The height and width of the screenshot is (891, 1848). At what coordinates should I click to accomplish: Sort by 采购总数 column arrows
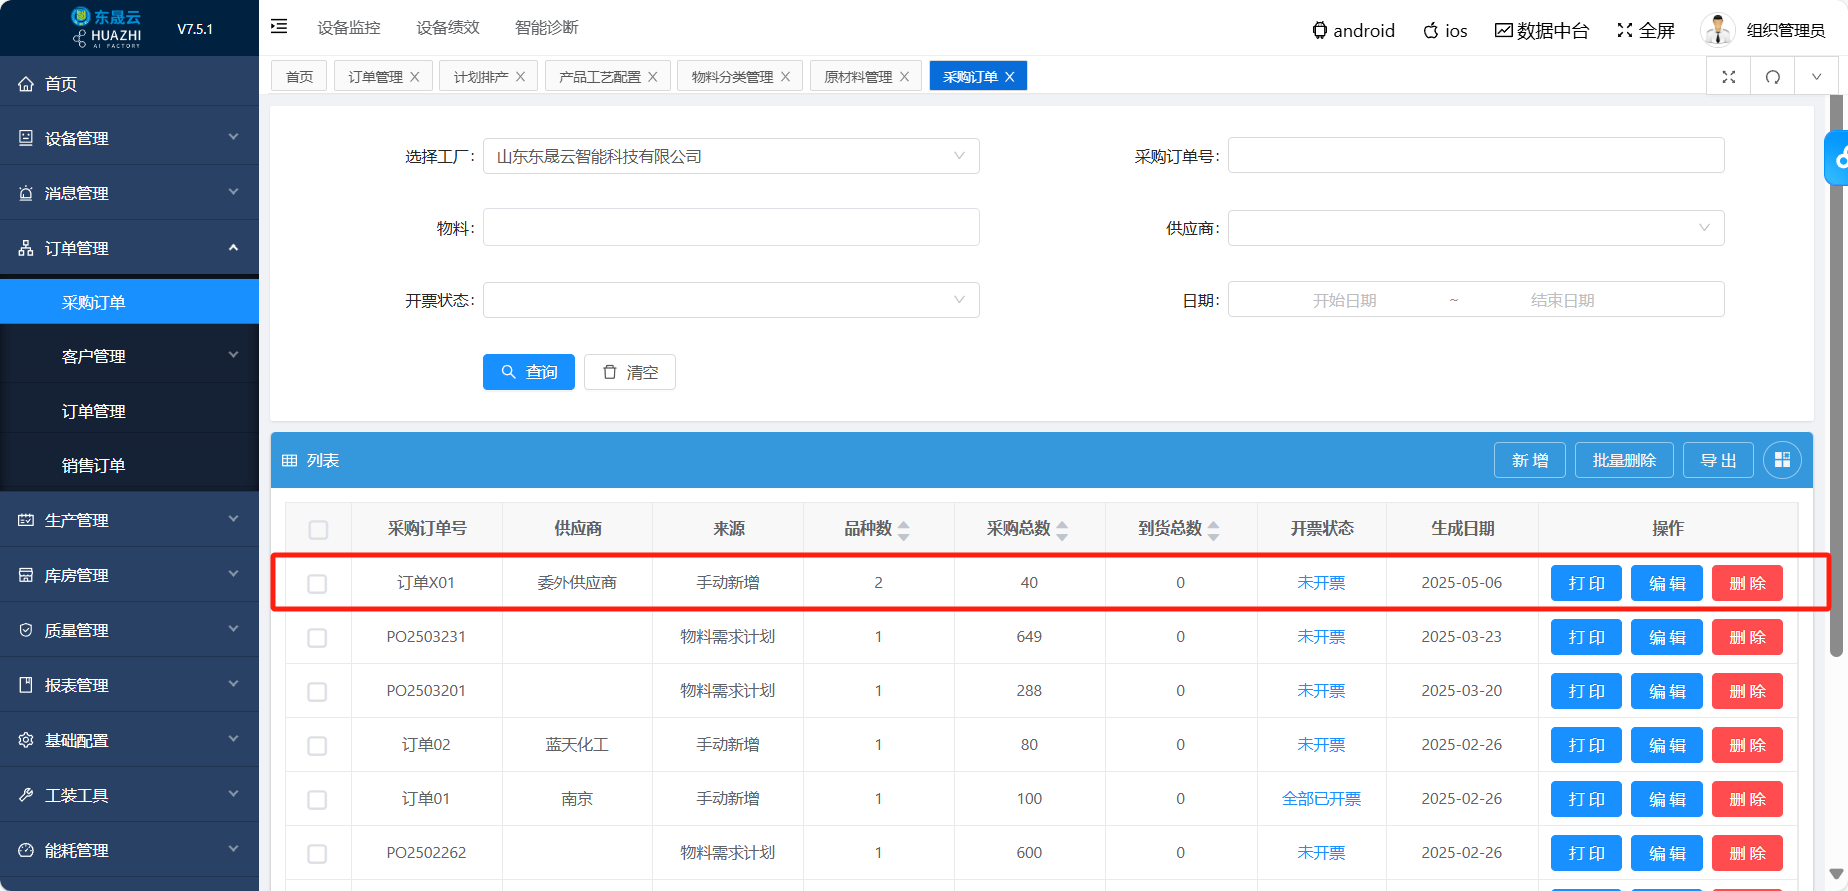pos(1062,530)
